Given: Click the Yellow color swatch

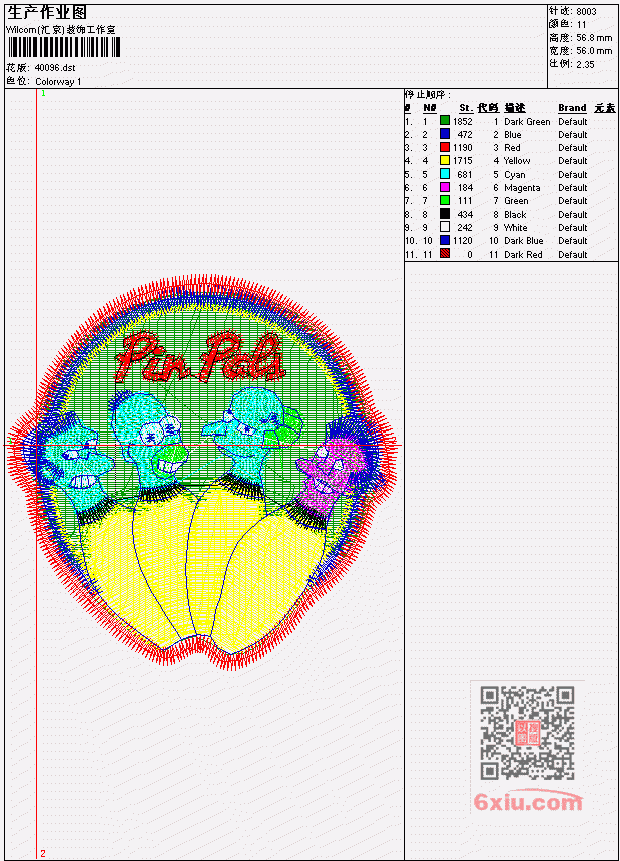Looking at the screenshot, I should pyautogui.click(x=445, y=160).
